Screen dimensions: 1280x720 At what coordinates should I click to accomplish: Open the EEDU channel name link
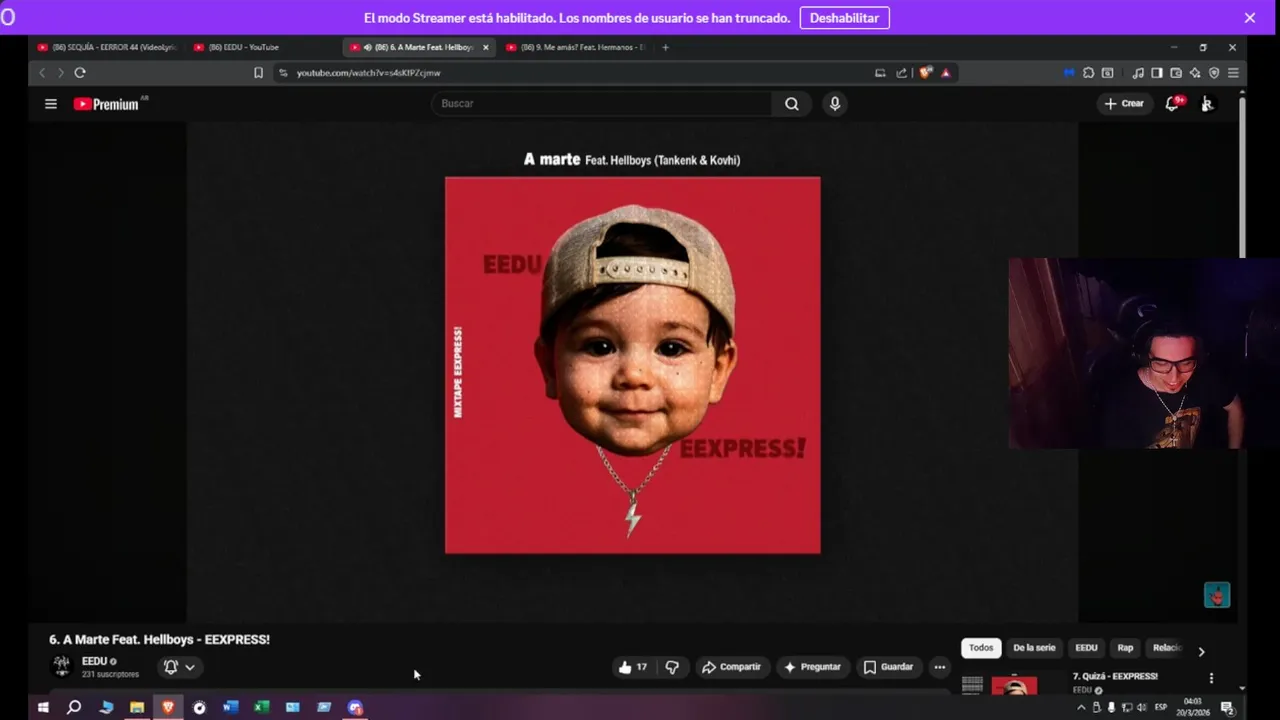(x=94, y=661)
